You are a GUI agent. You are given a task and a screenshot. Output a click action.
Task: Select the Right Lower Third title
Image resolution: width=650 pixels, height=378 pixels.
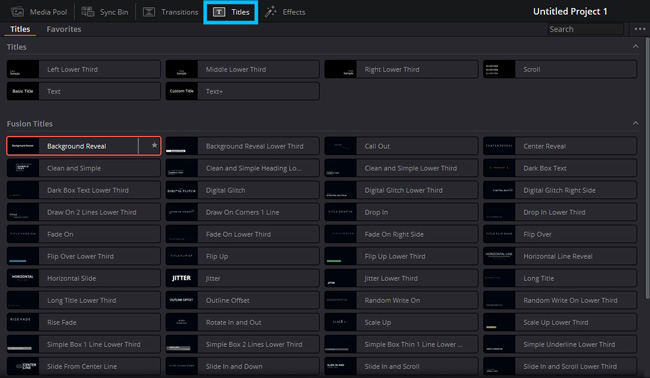[x=401, y=69]
